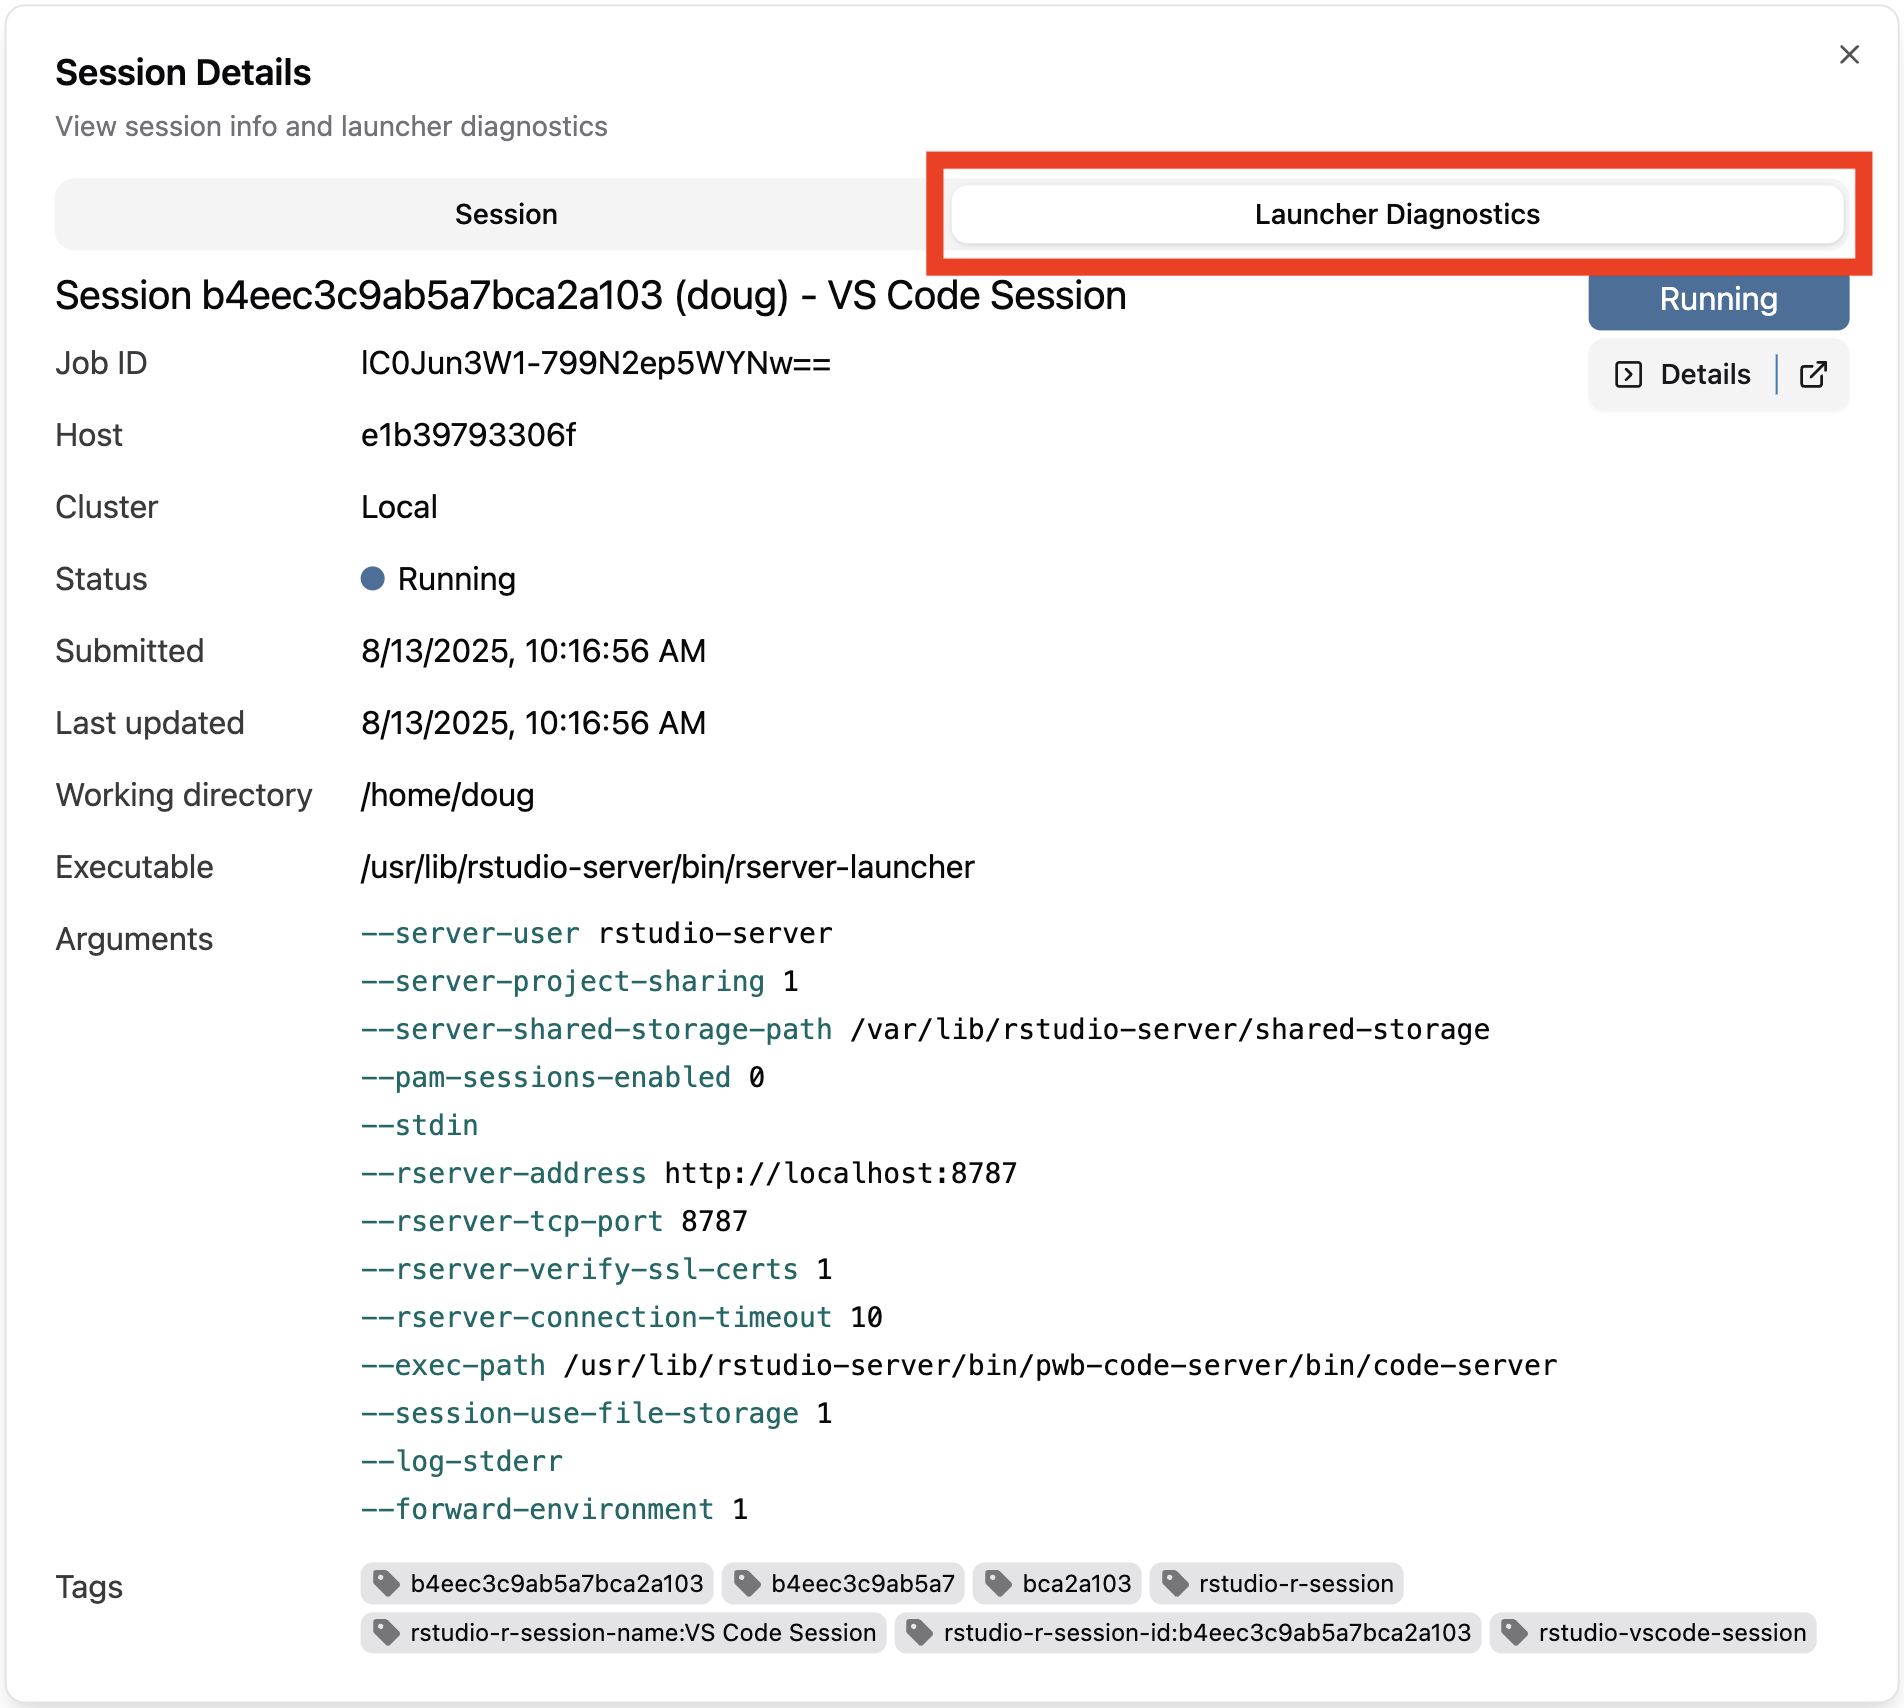
Task: Click the --log-stderr argument
Action: [x=462, y=1461]
